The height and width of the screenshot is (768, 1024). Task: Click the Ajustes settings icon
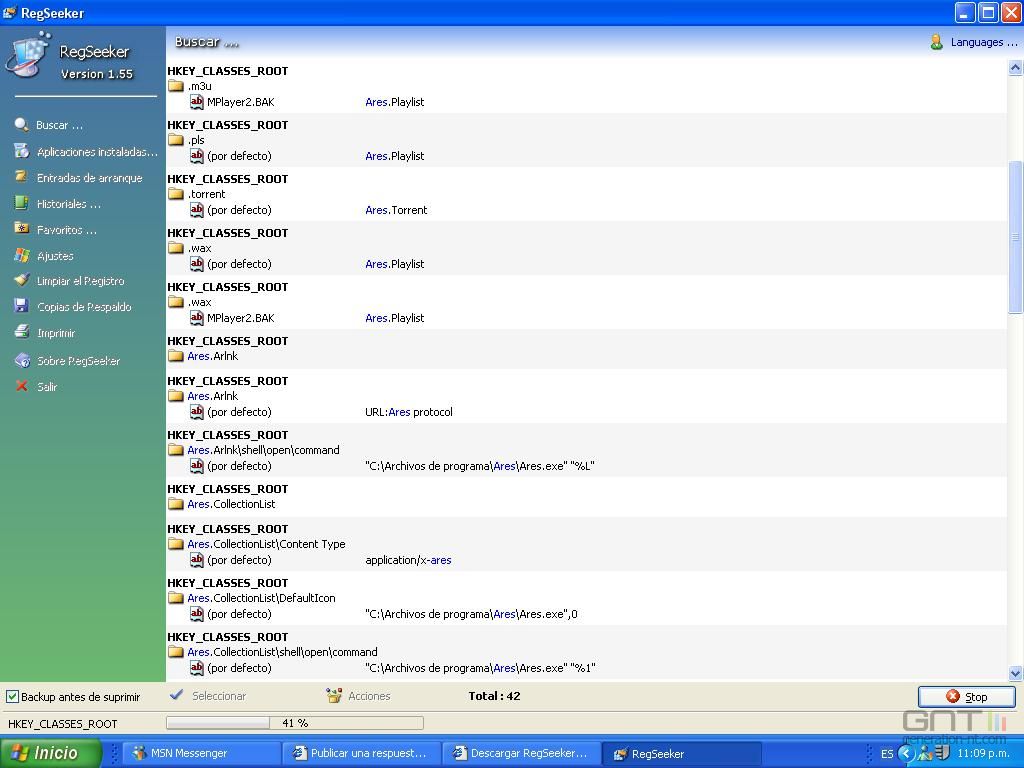tap(22, 255)
